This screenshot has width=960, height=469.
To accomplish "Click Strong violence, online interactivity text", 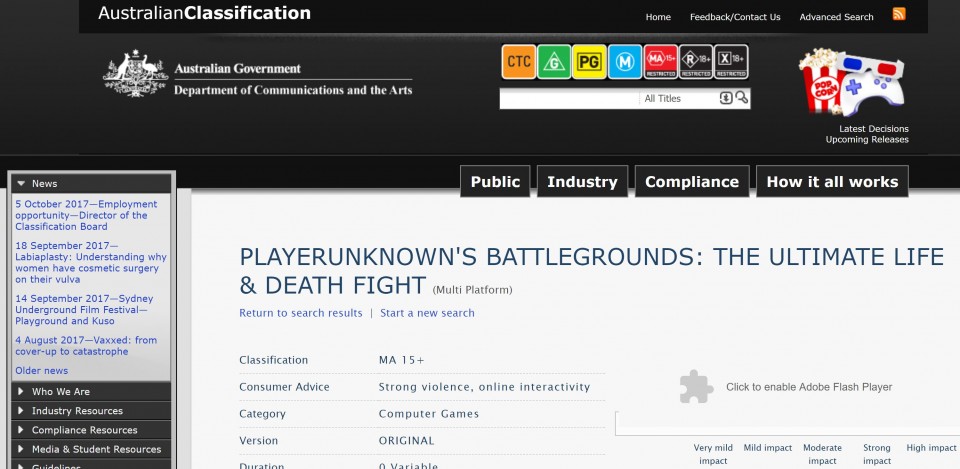I will tap(484, 387).
